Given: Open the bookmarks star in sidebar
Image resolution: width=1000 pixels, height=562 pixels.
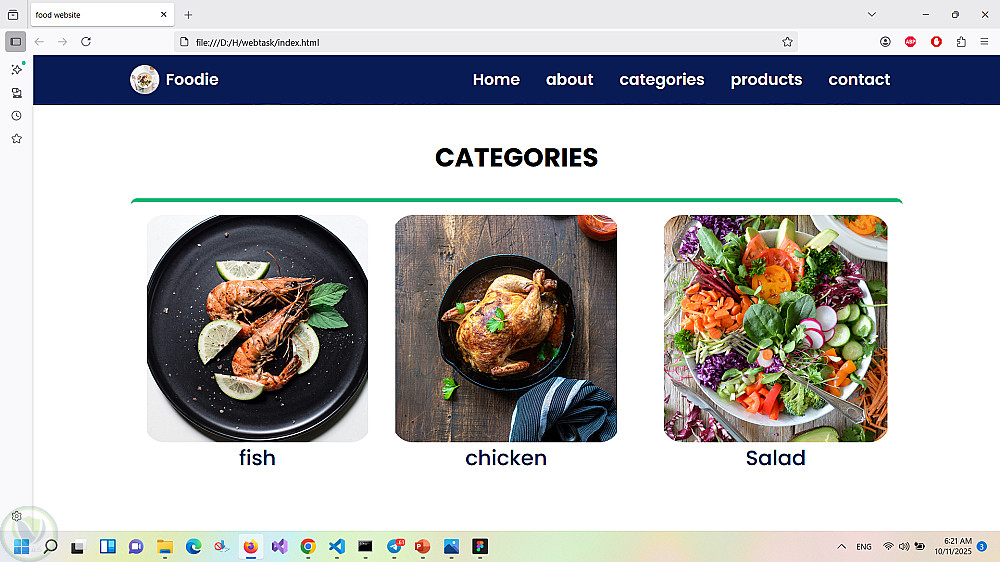Looking at the screenshot, I should 17,139.
